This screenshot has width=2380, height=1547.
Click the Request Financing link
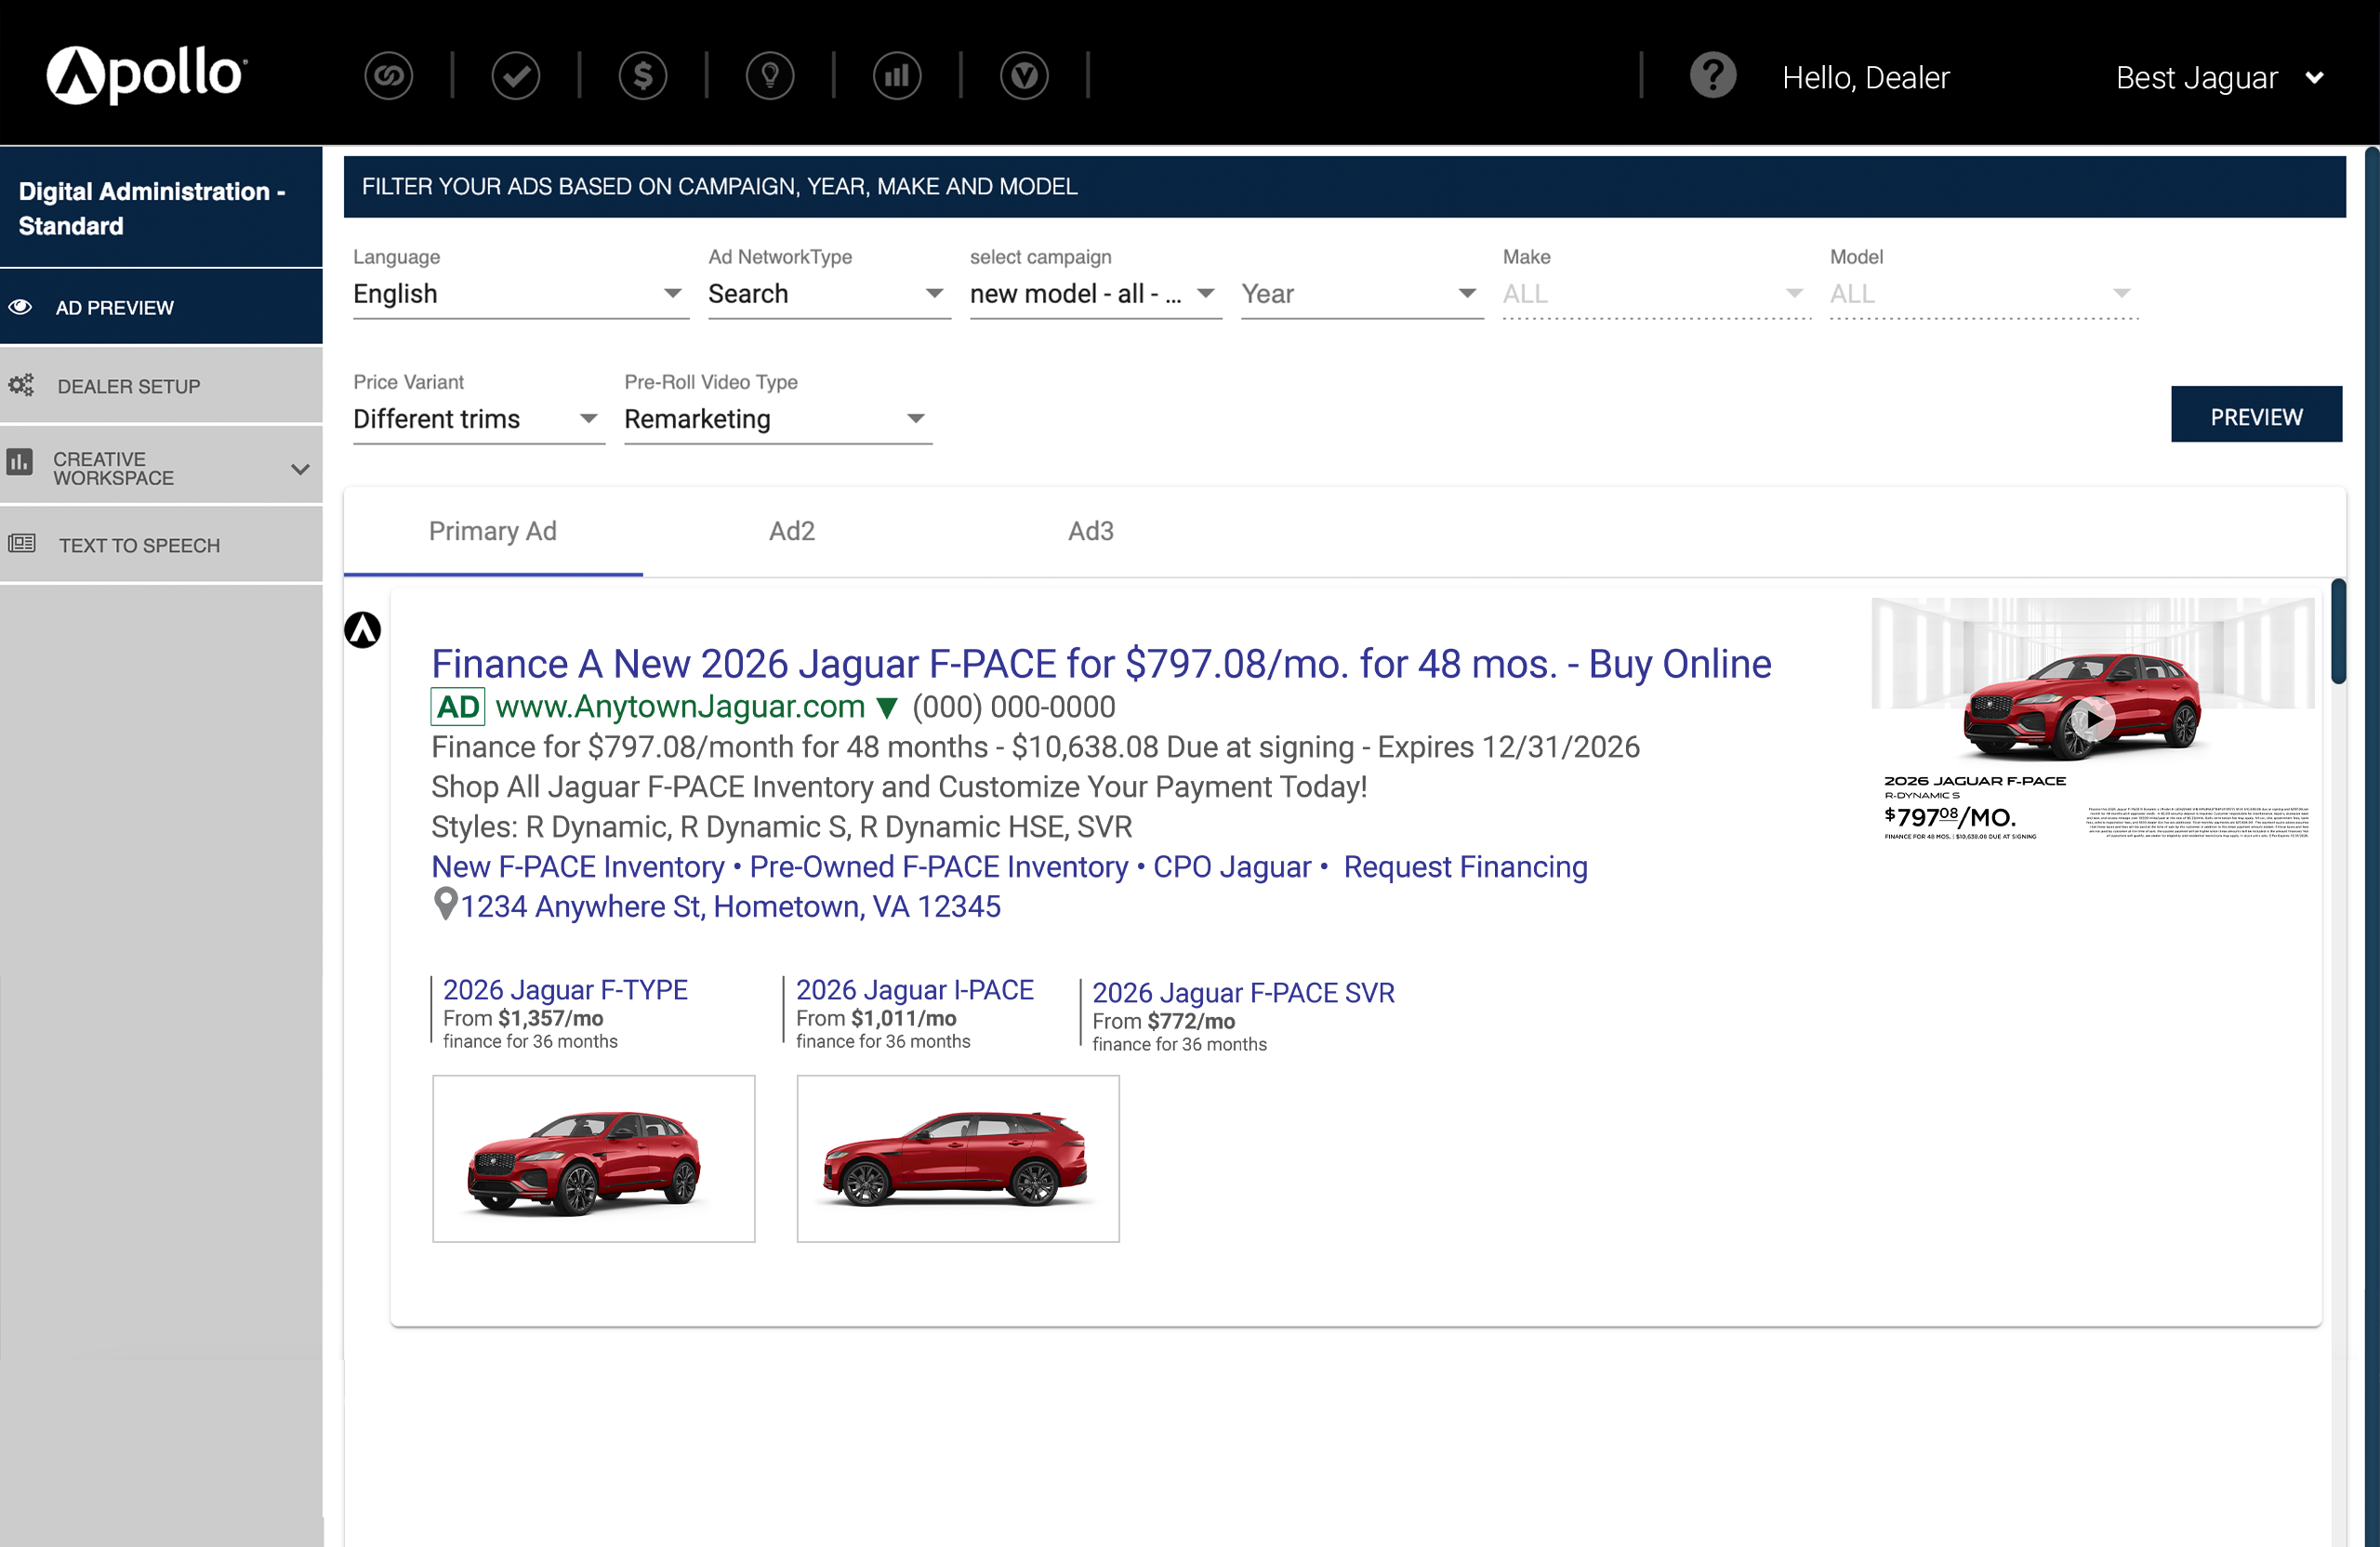(1464, 866)
